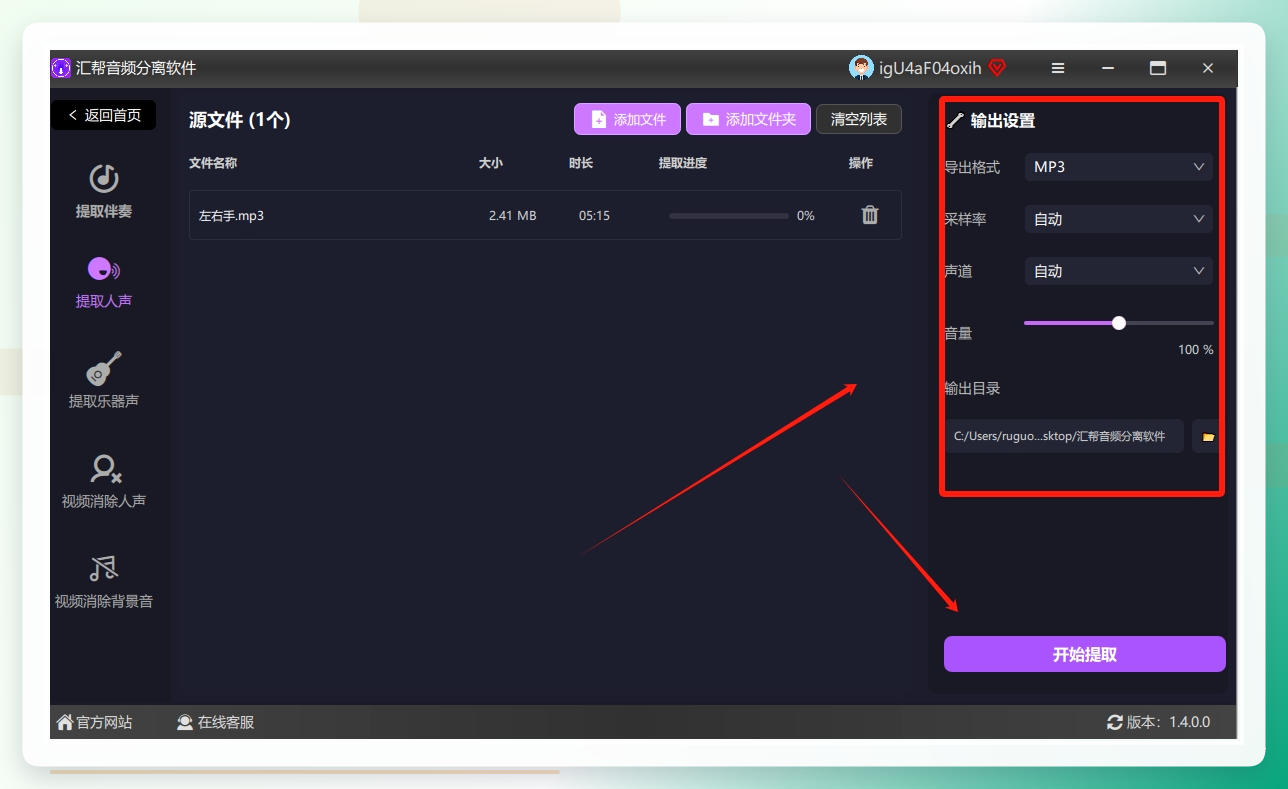Click the 文件名称 column header
The height and width of the screenshot is (789, 1288).
(x=213, y=163)
